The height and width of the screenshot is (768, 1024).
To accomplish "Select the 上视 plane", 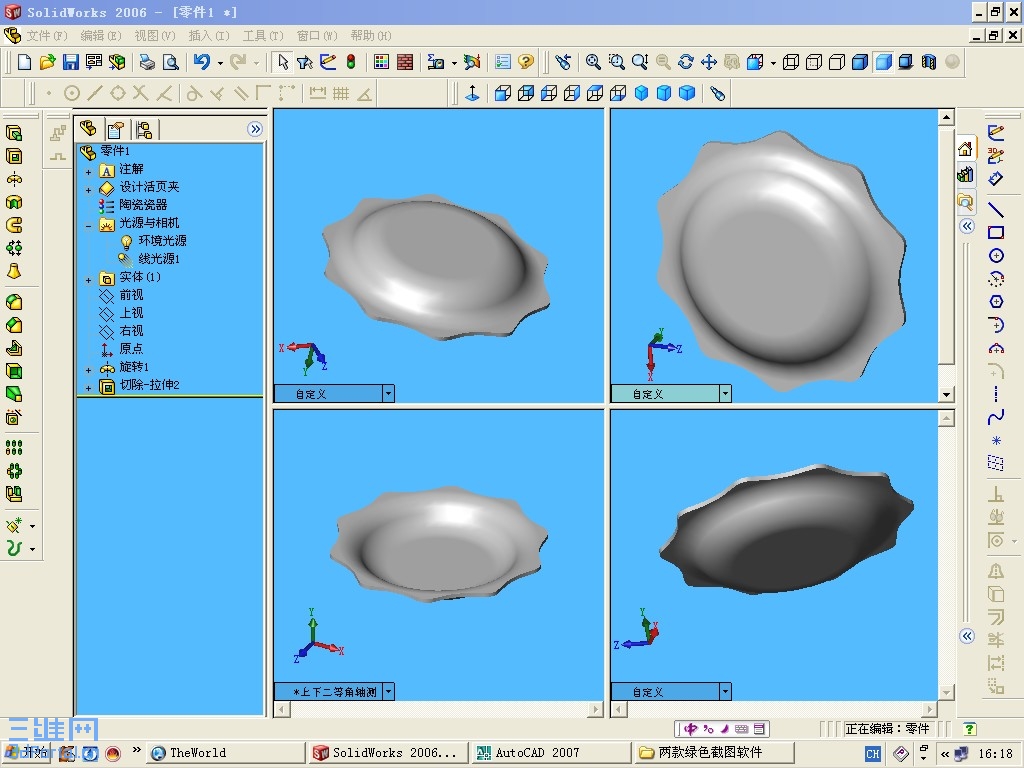I will click(131, 313).
